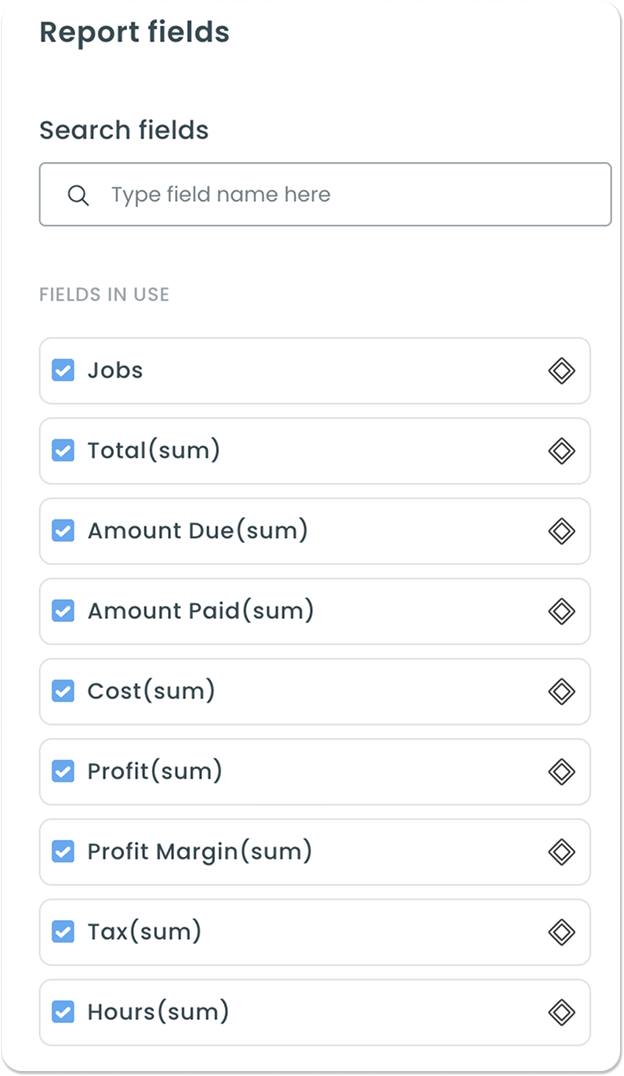Toggle off the Cost(sum) checkbox

pyautogui.click(x=63, y=691)
